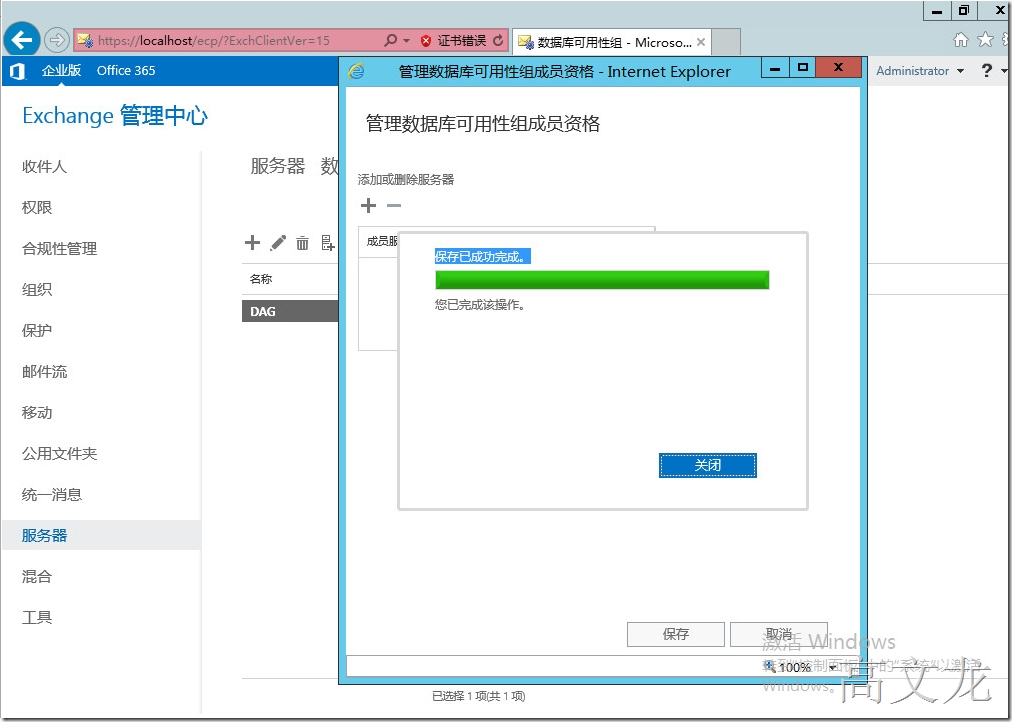Viewport: 1012px width, 722px height.
Task: Open 公用文件夹 in the left navigation
Action: (x=59, y=454)
